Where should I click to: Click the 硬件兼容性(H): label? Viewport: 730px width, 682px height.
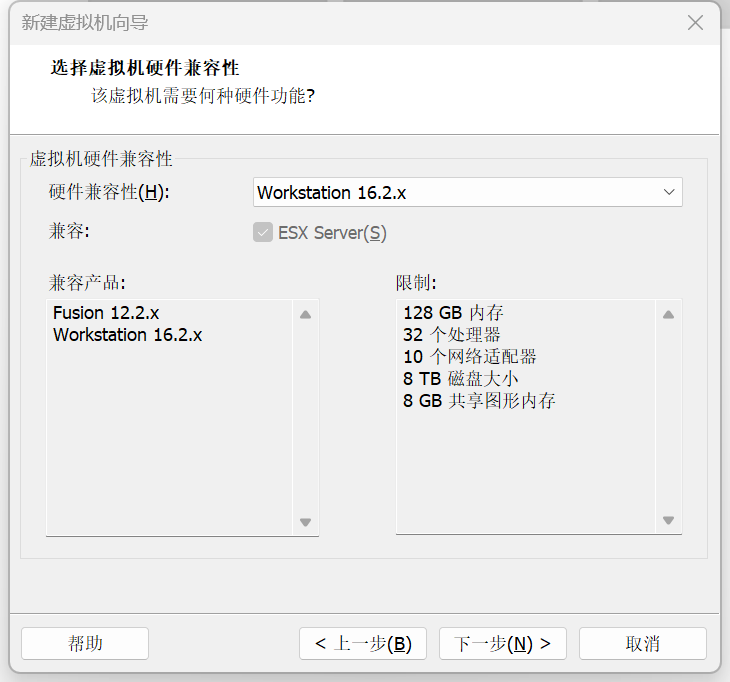[109, 192]
